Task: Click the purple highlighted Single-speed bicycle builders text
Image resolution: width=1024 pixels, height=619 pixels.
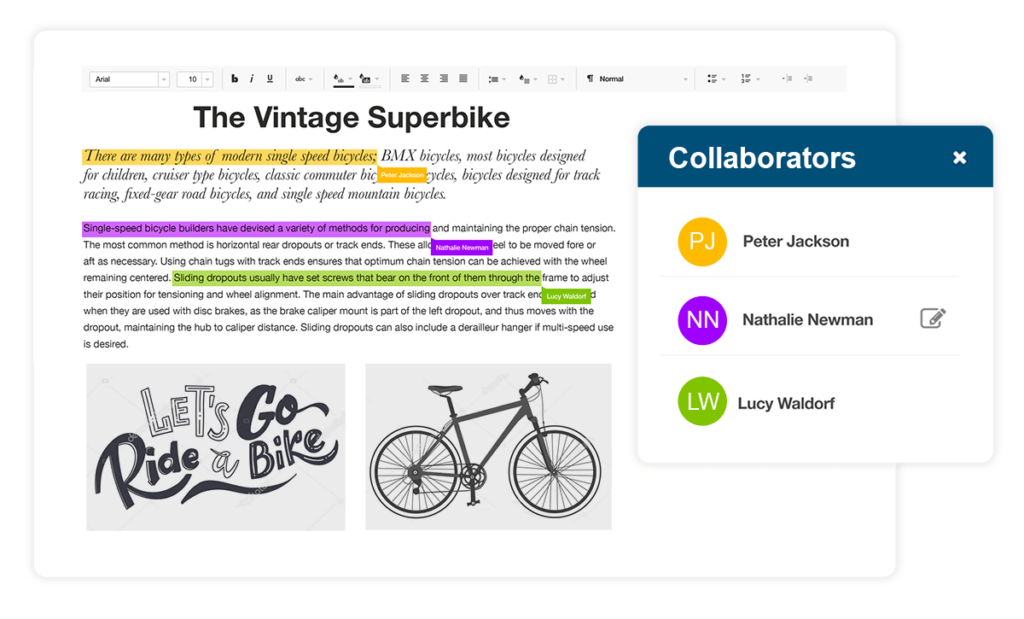Action: (256, 229)
